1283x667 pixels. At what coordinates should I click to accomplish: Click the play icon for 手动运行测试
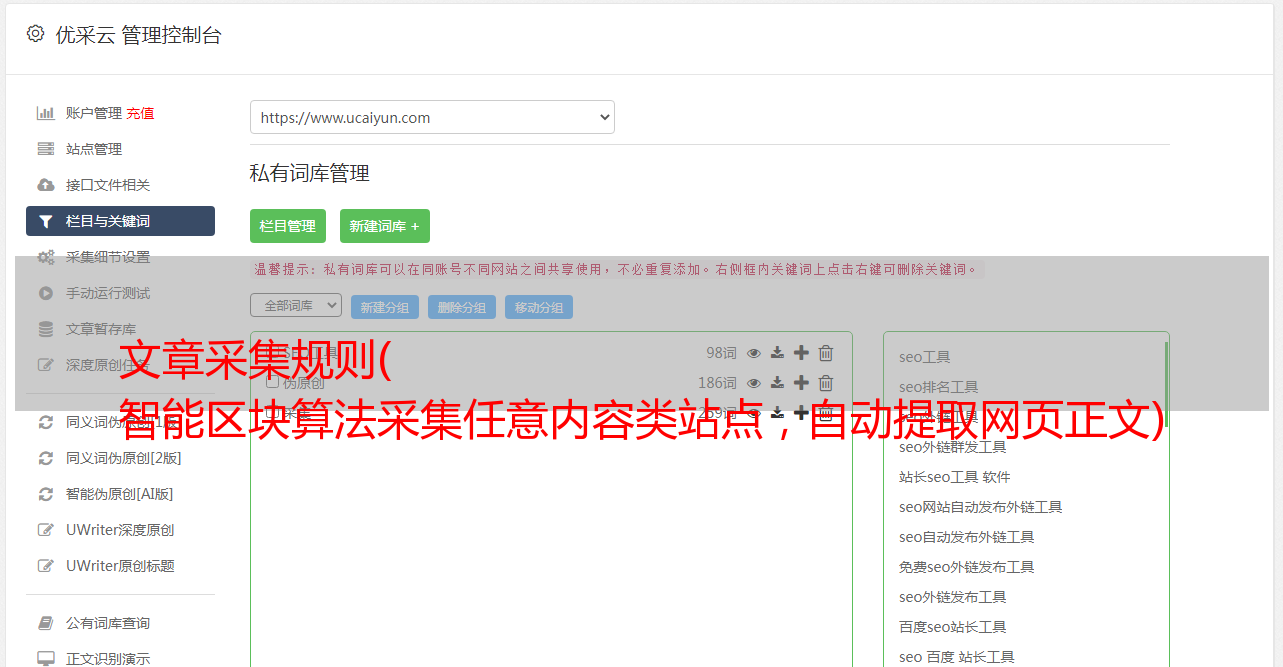click(x=46, y=293)
